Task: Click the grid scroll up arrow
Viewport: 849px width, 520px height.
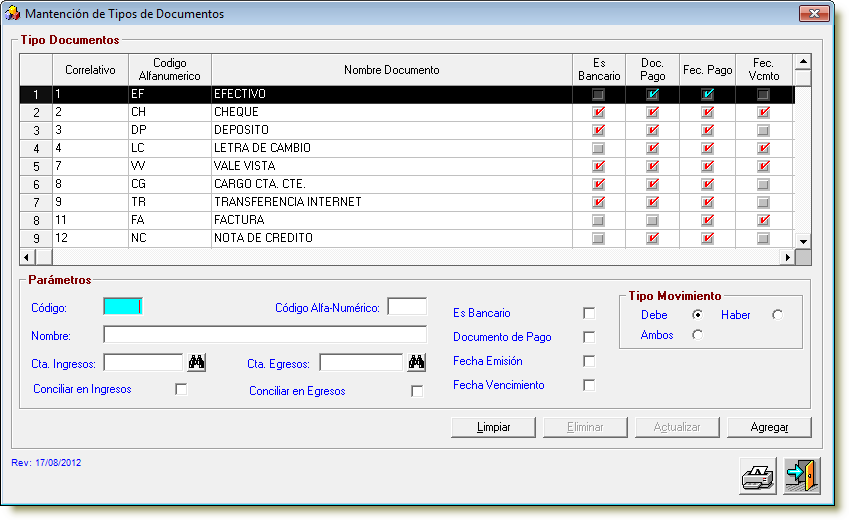Action: 803,62
